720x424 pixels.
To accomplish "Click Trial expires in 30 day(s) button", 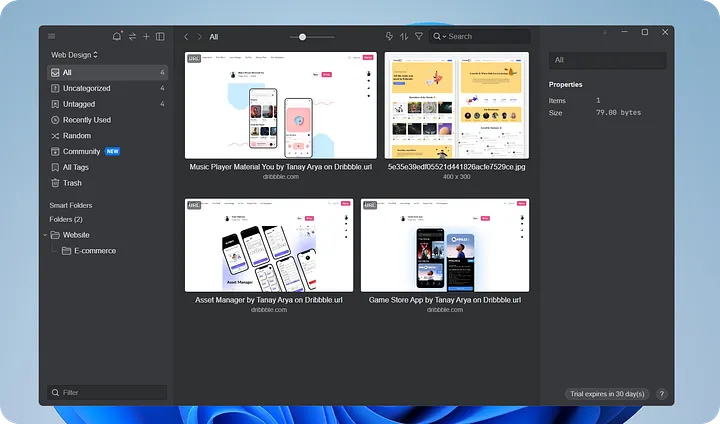I will pos(607,394).
